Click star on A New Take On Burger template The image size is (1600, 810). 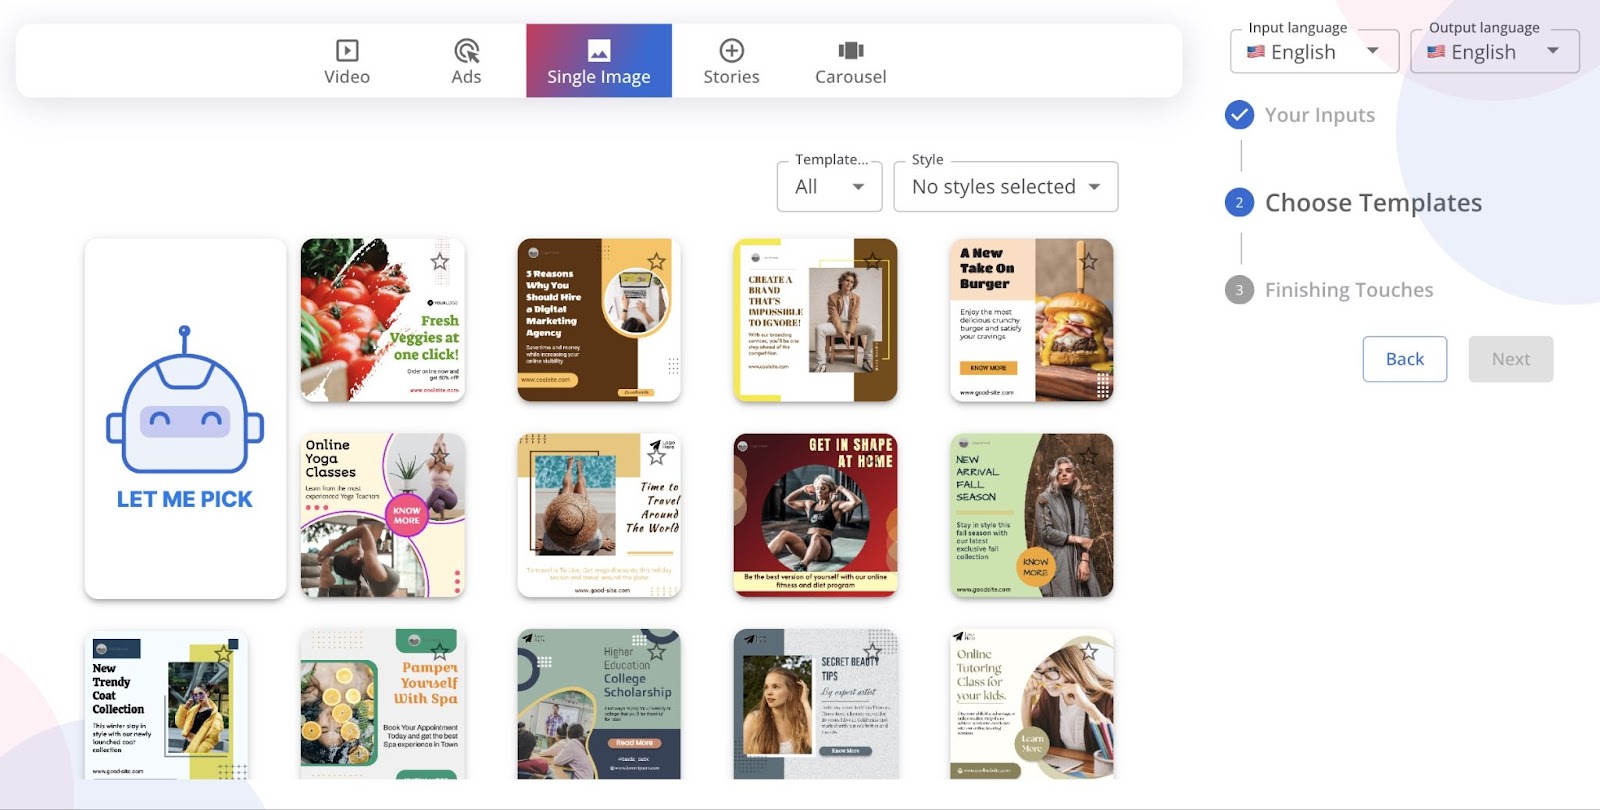1088,262
